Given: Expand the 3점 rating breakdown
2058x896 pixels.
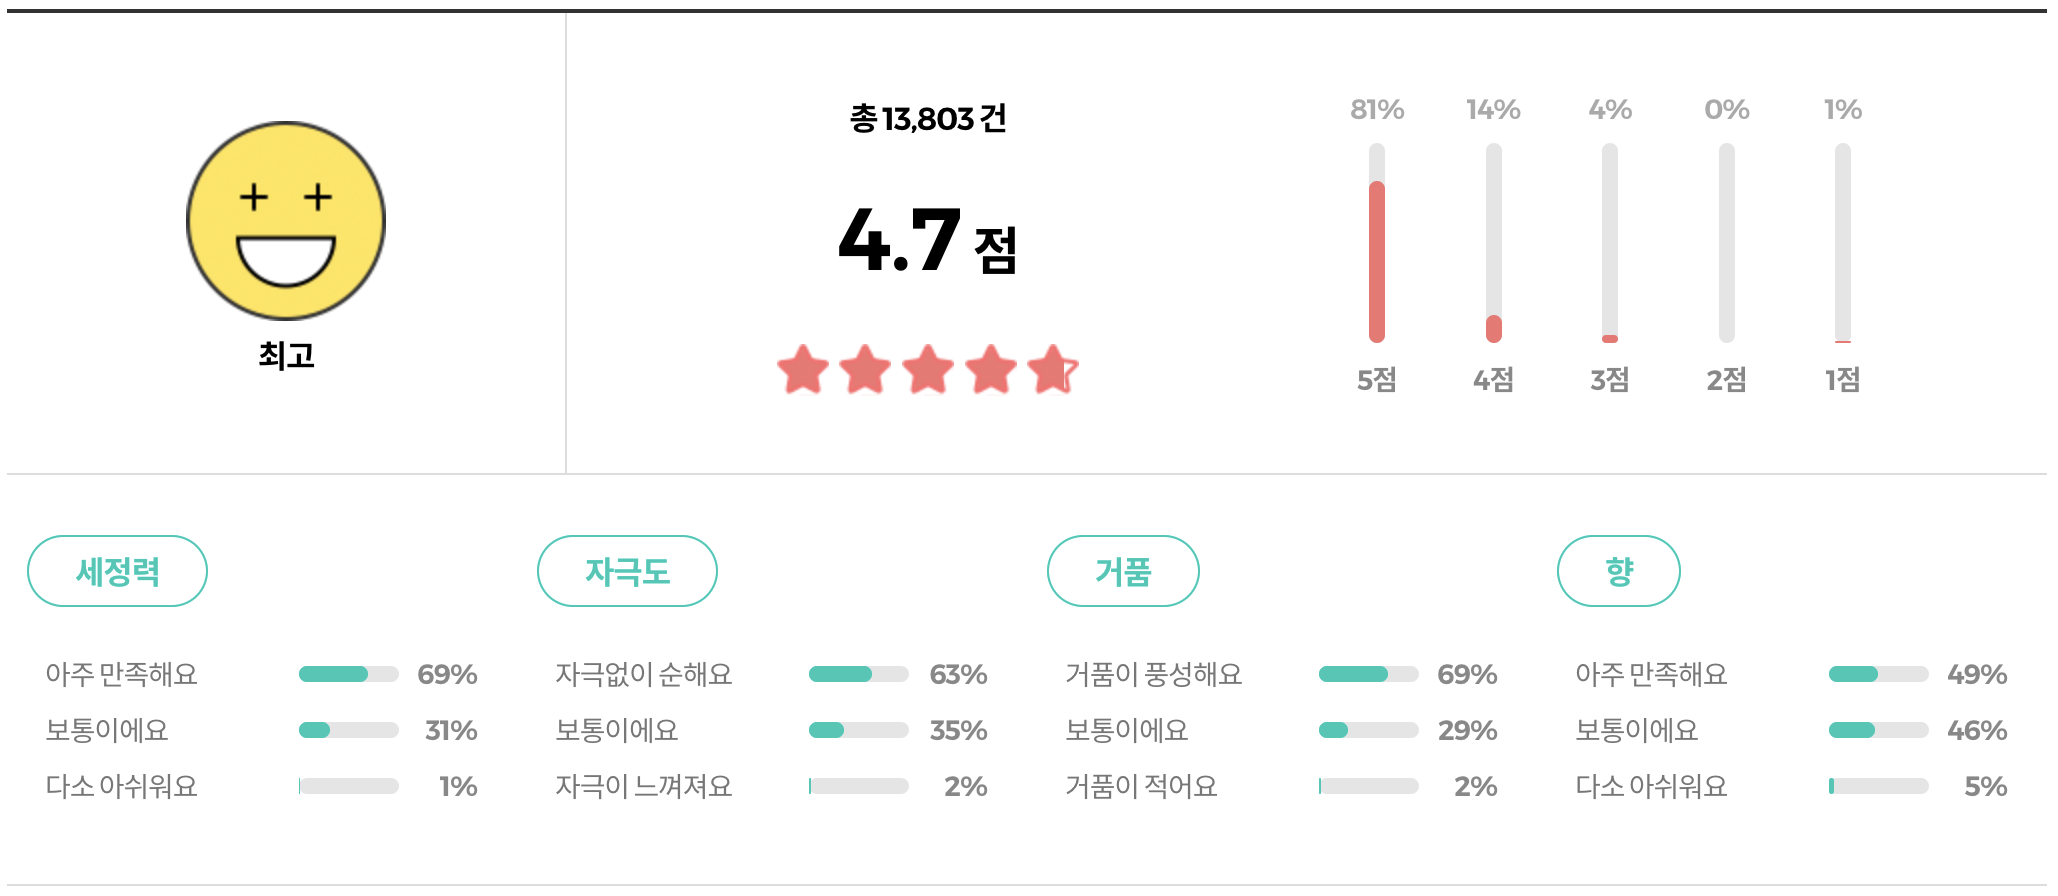Looking at the screenshot, I should 1611,245.
